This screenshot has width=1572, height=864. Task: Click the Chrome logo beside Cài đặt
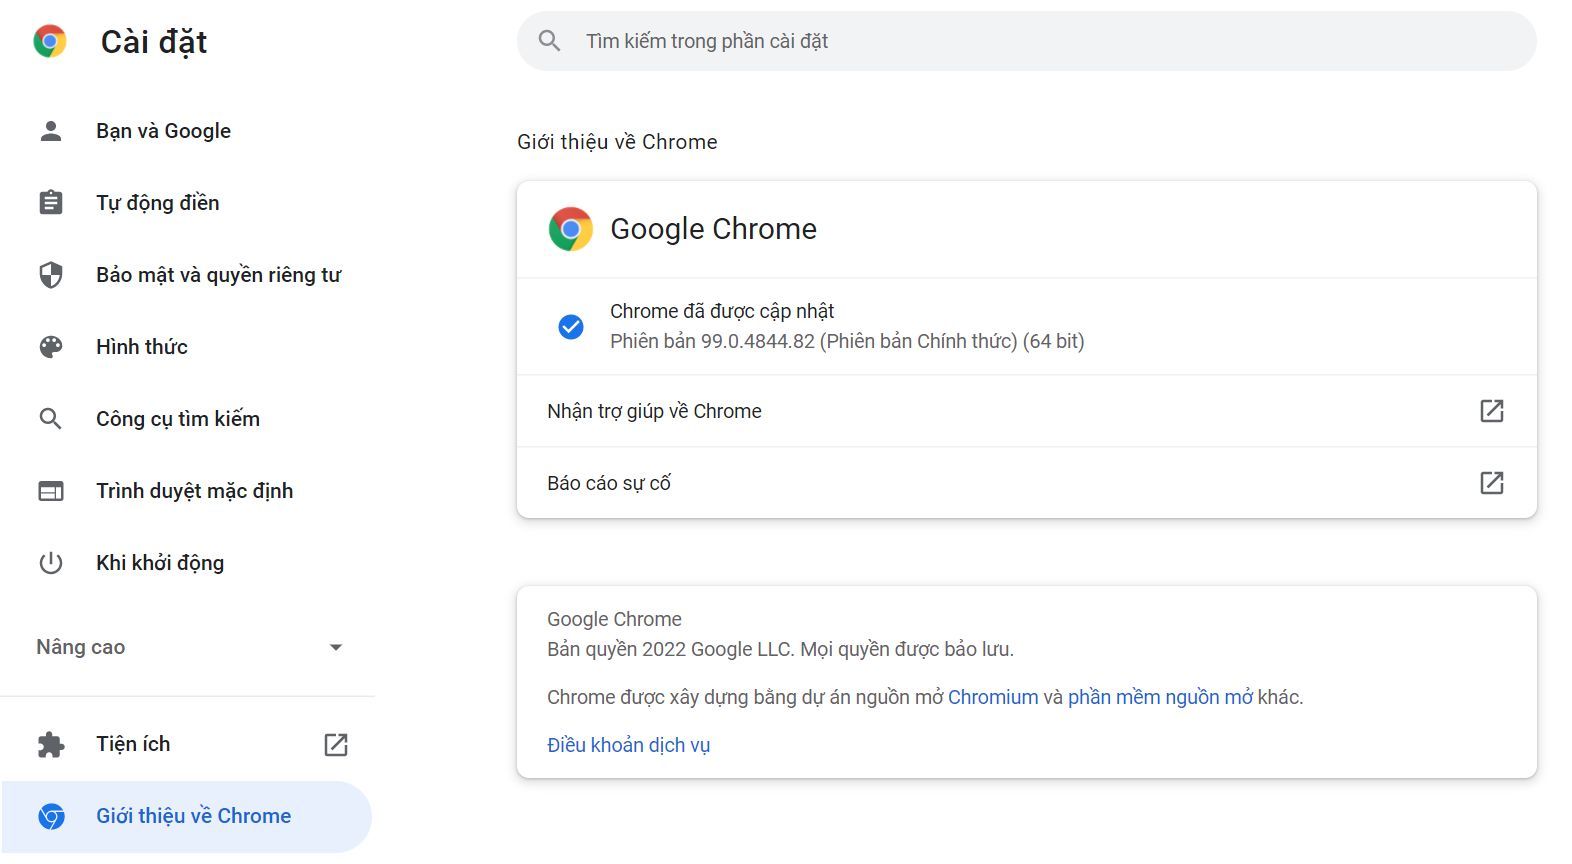50,41
